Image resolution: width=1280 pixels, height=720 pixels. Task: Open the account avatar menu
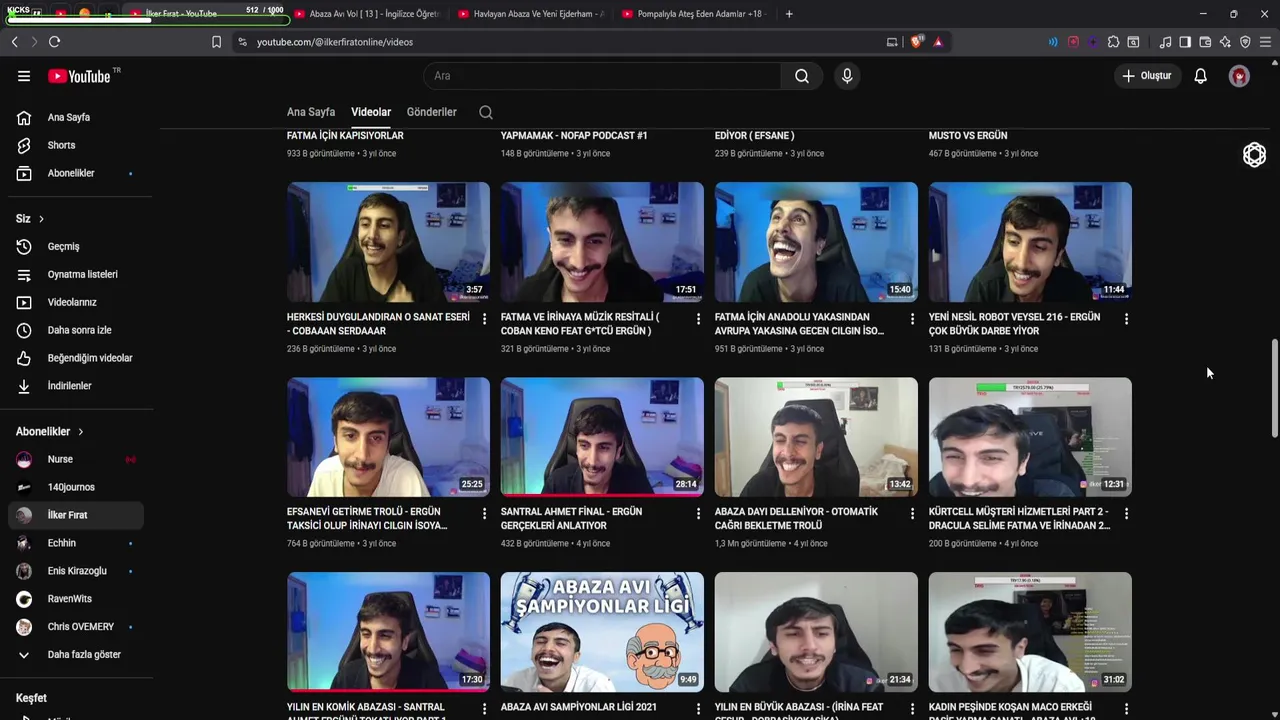point(1239,76)
